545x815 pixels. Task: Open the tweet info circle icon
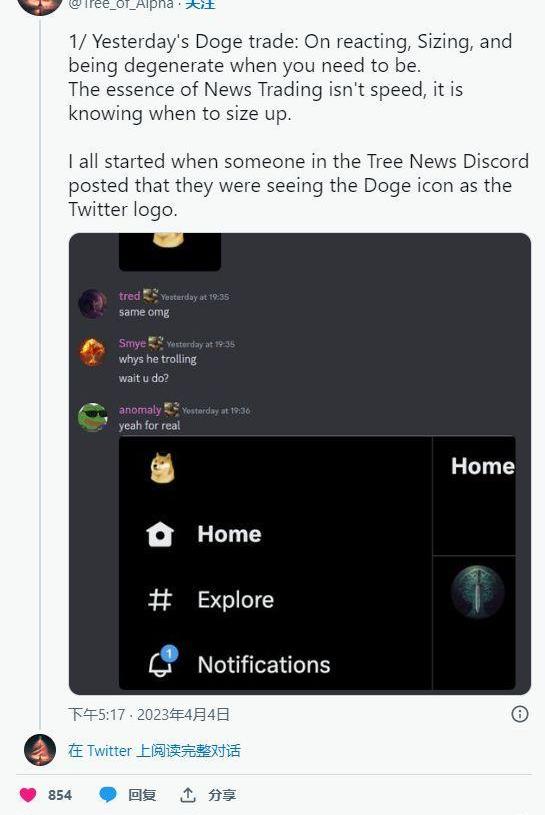520,714
